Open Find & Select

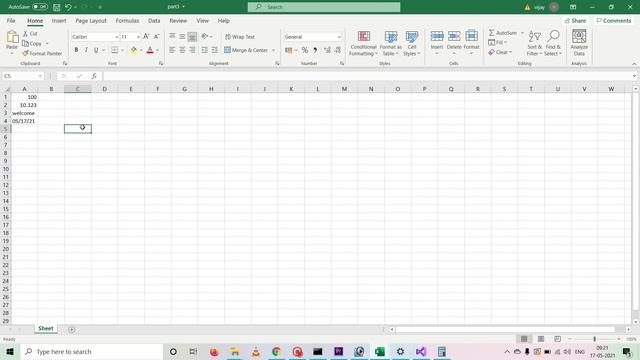[x=553, y=43]
